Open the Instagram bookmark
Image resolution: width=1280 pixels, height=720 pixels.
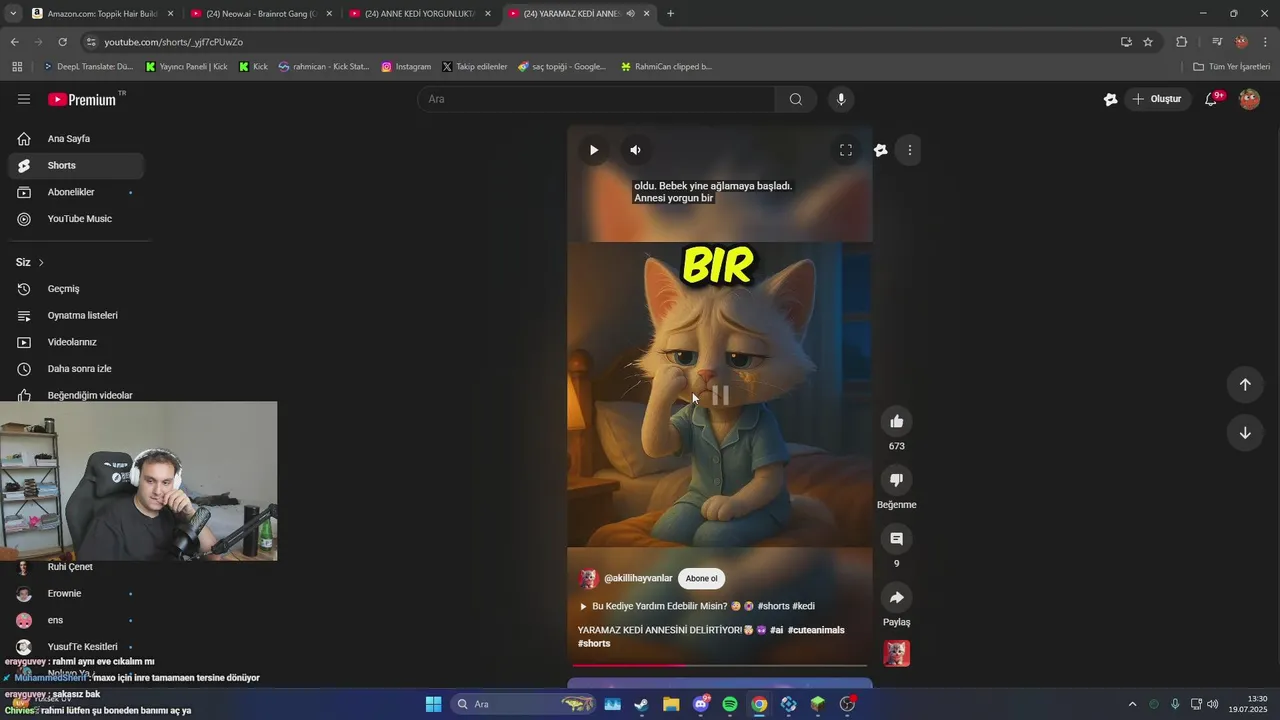[x=406, y=67]
